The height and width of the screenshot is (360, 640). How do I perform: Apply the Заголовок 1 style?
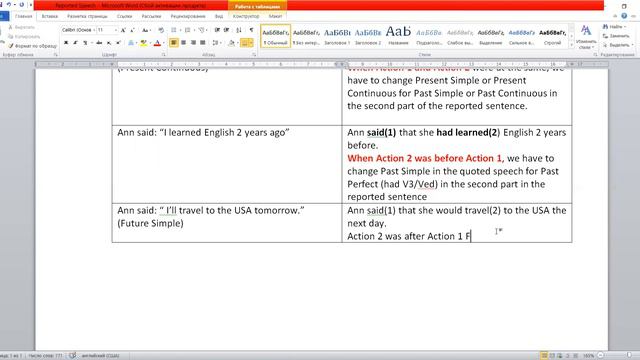point(337,36)
